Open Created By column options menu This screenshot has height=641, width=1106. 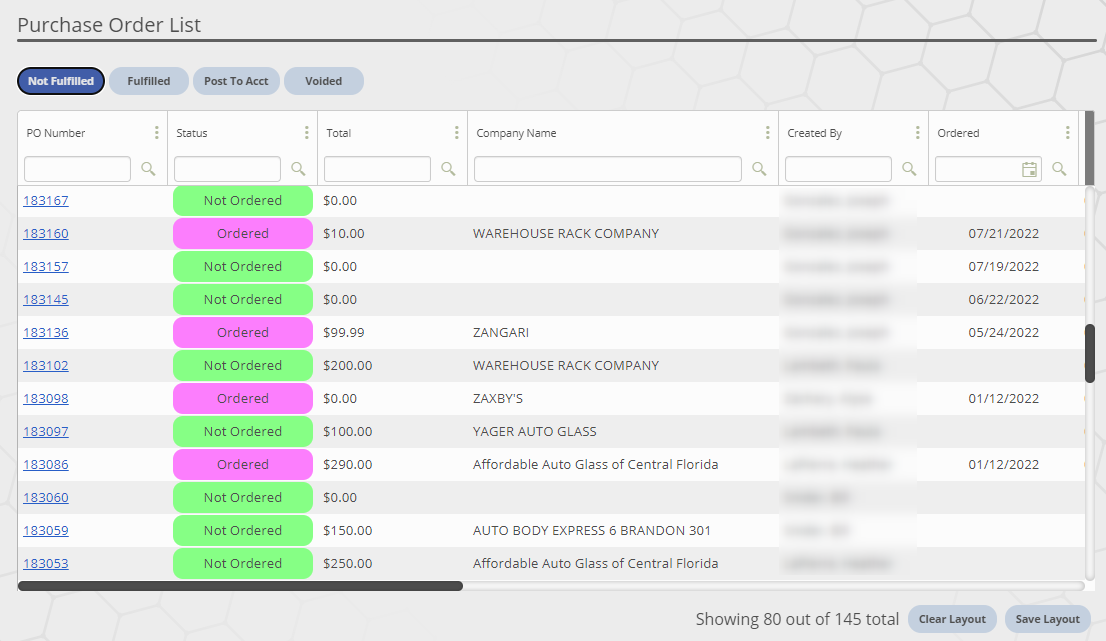918,133
